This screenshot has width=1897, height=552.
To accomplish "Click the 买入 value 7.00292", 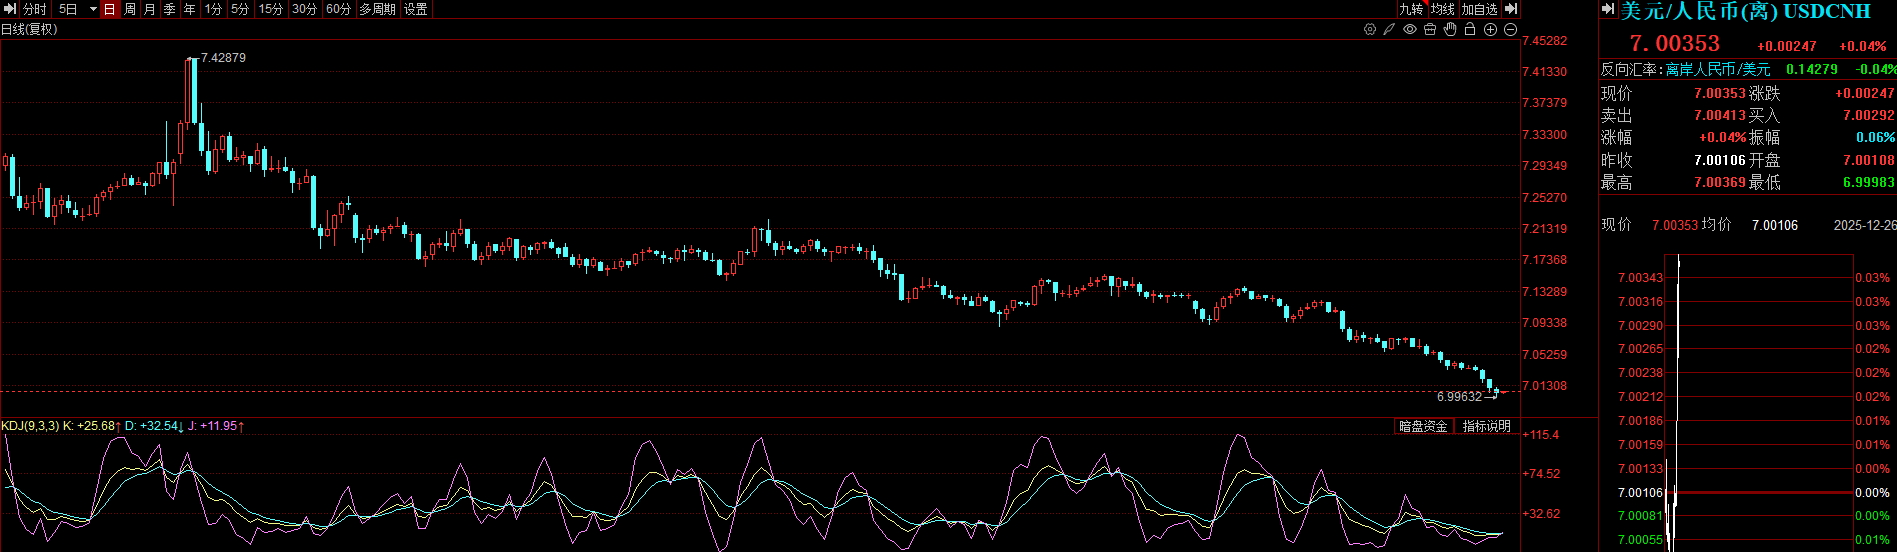I will 1868,115.
